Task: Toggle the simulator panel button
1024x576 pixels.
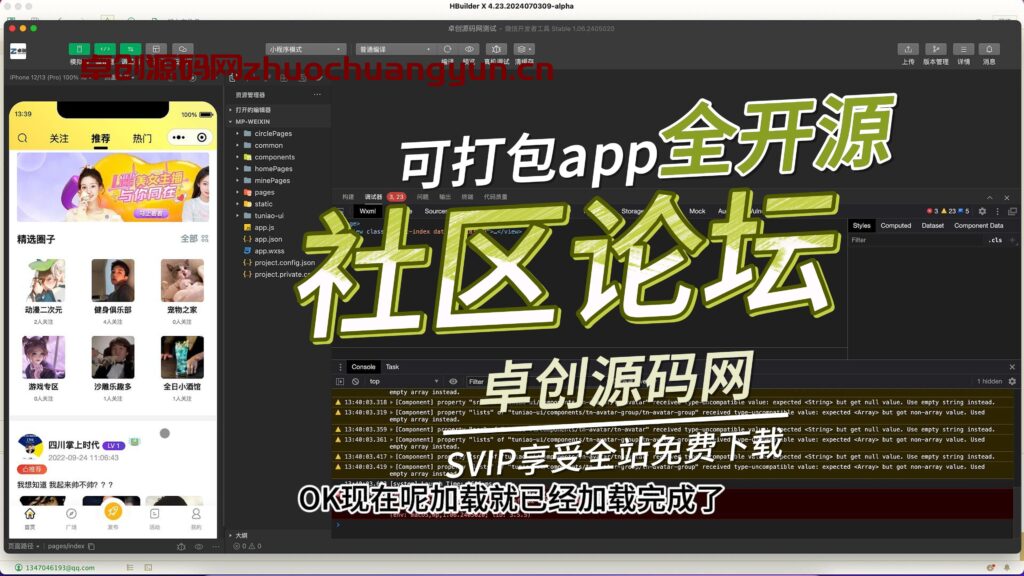Action: [79, 49]
